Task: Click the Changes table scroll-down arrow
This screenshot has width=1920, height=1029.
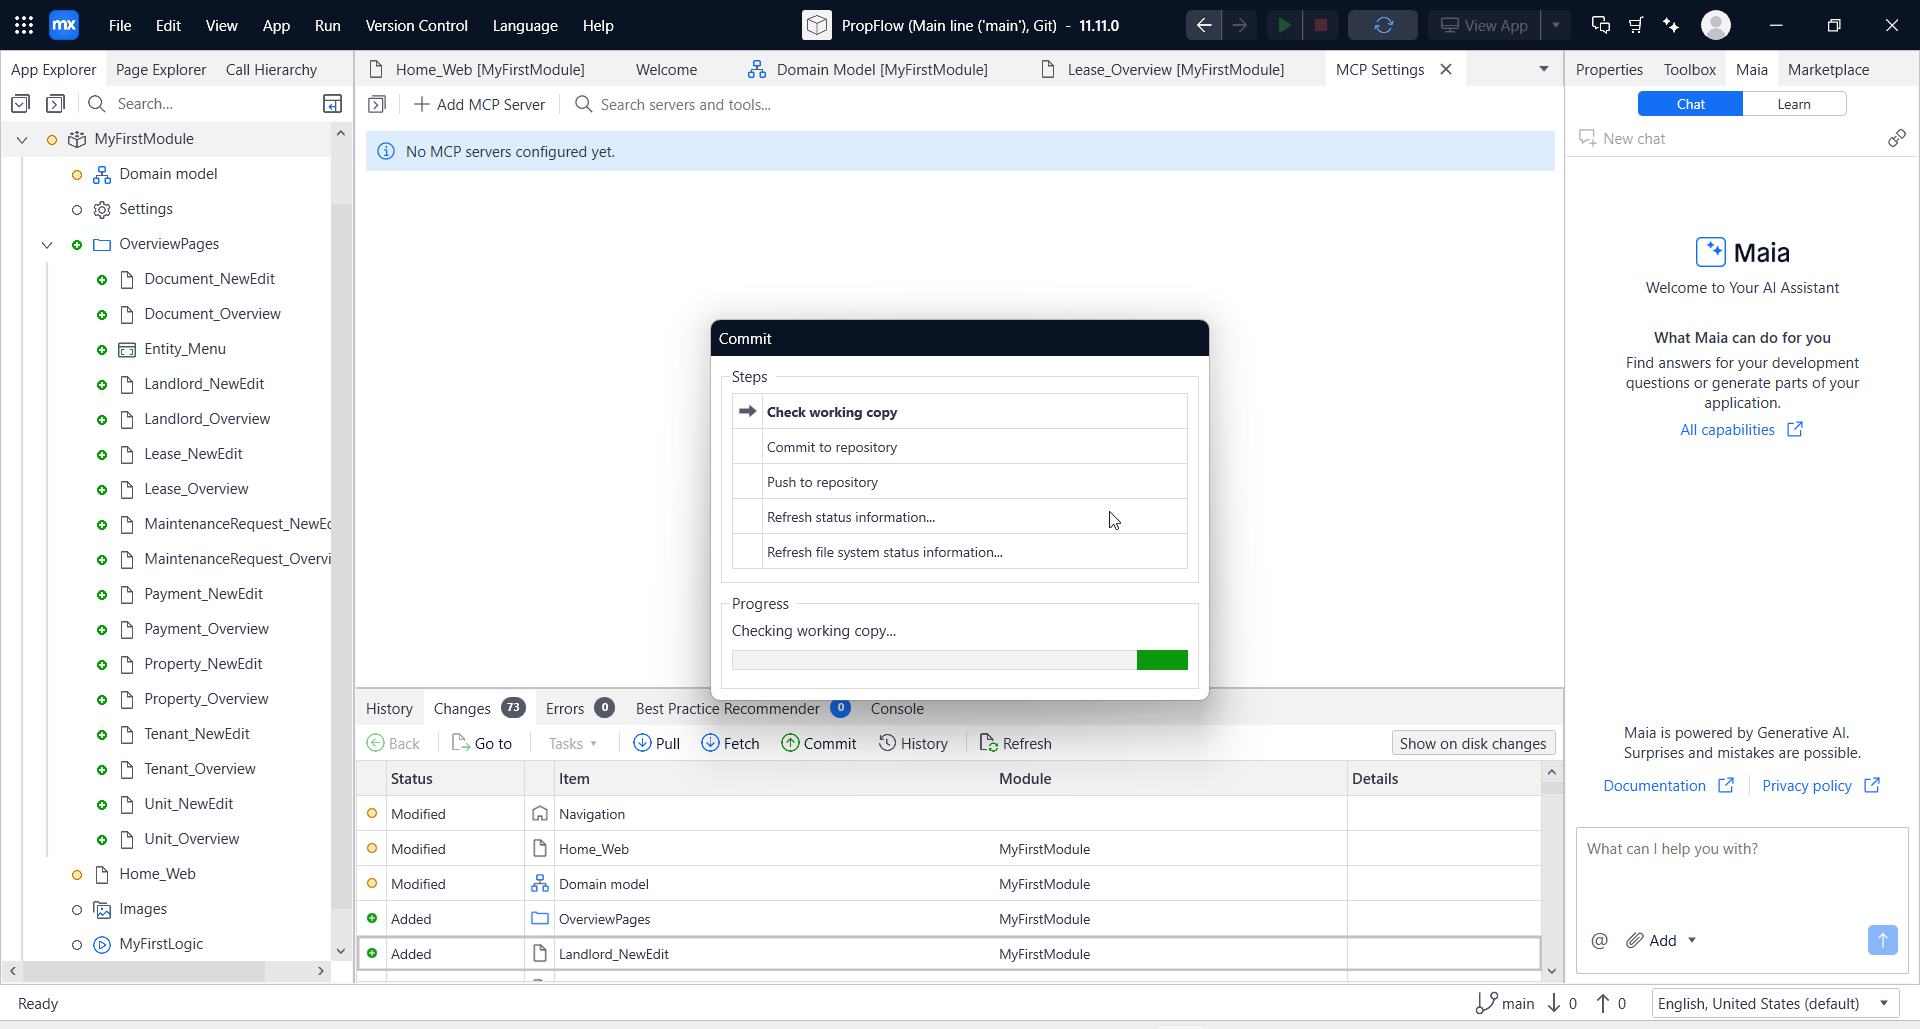Action: click(1552, 971)
